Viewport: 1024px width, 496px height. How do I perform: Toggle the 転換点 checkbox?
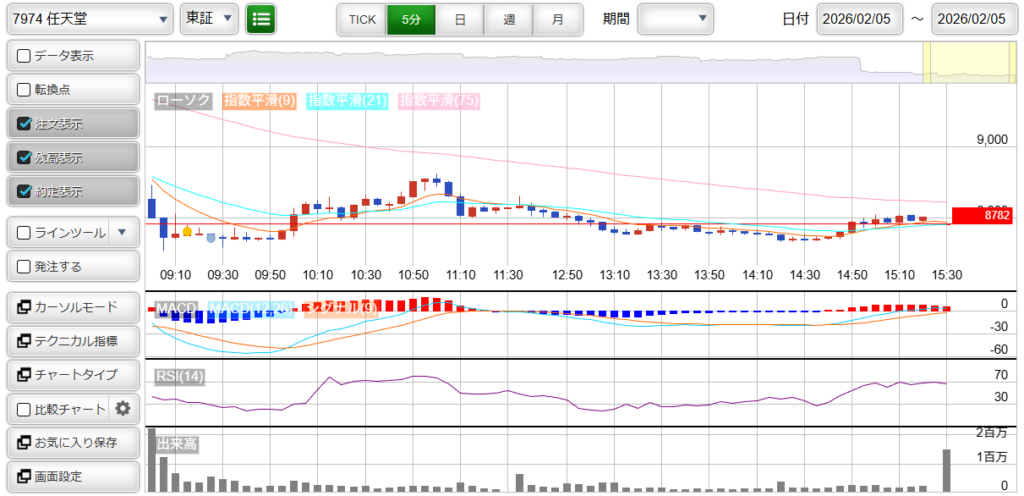point(25,90)
